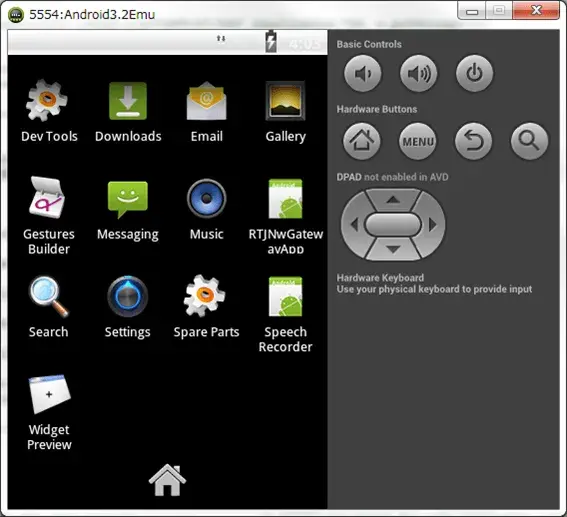
Task: Open the Gallery app
Action: point(285,111)
